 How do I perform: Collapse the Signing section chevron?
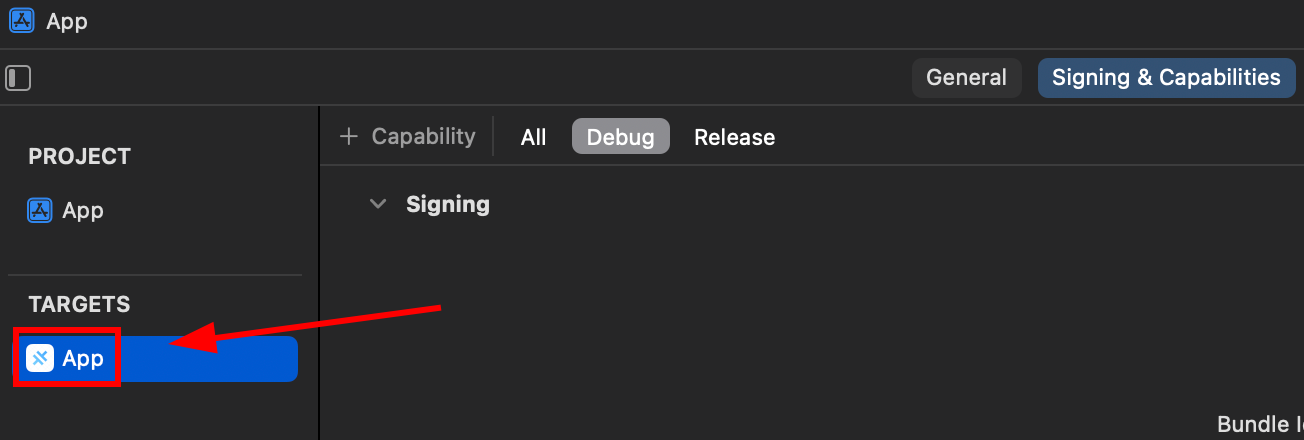tap(378, 204)
